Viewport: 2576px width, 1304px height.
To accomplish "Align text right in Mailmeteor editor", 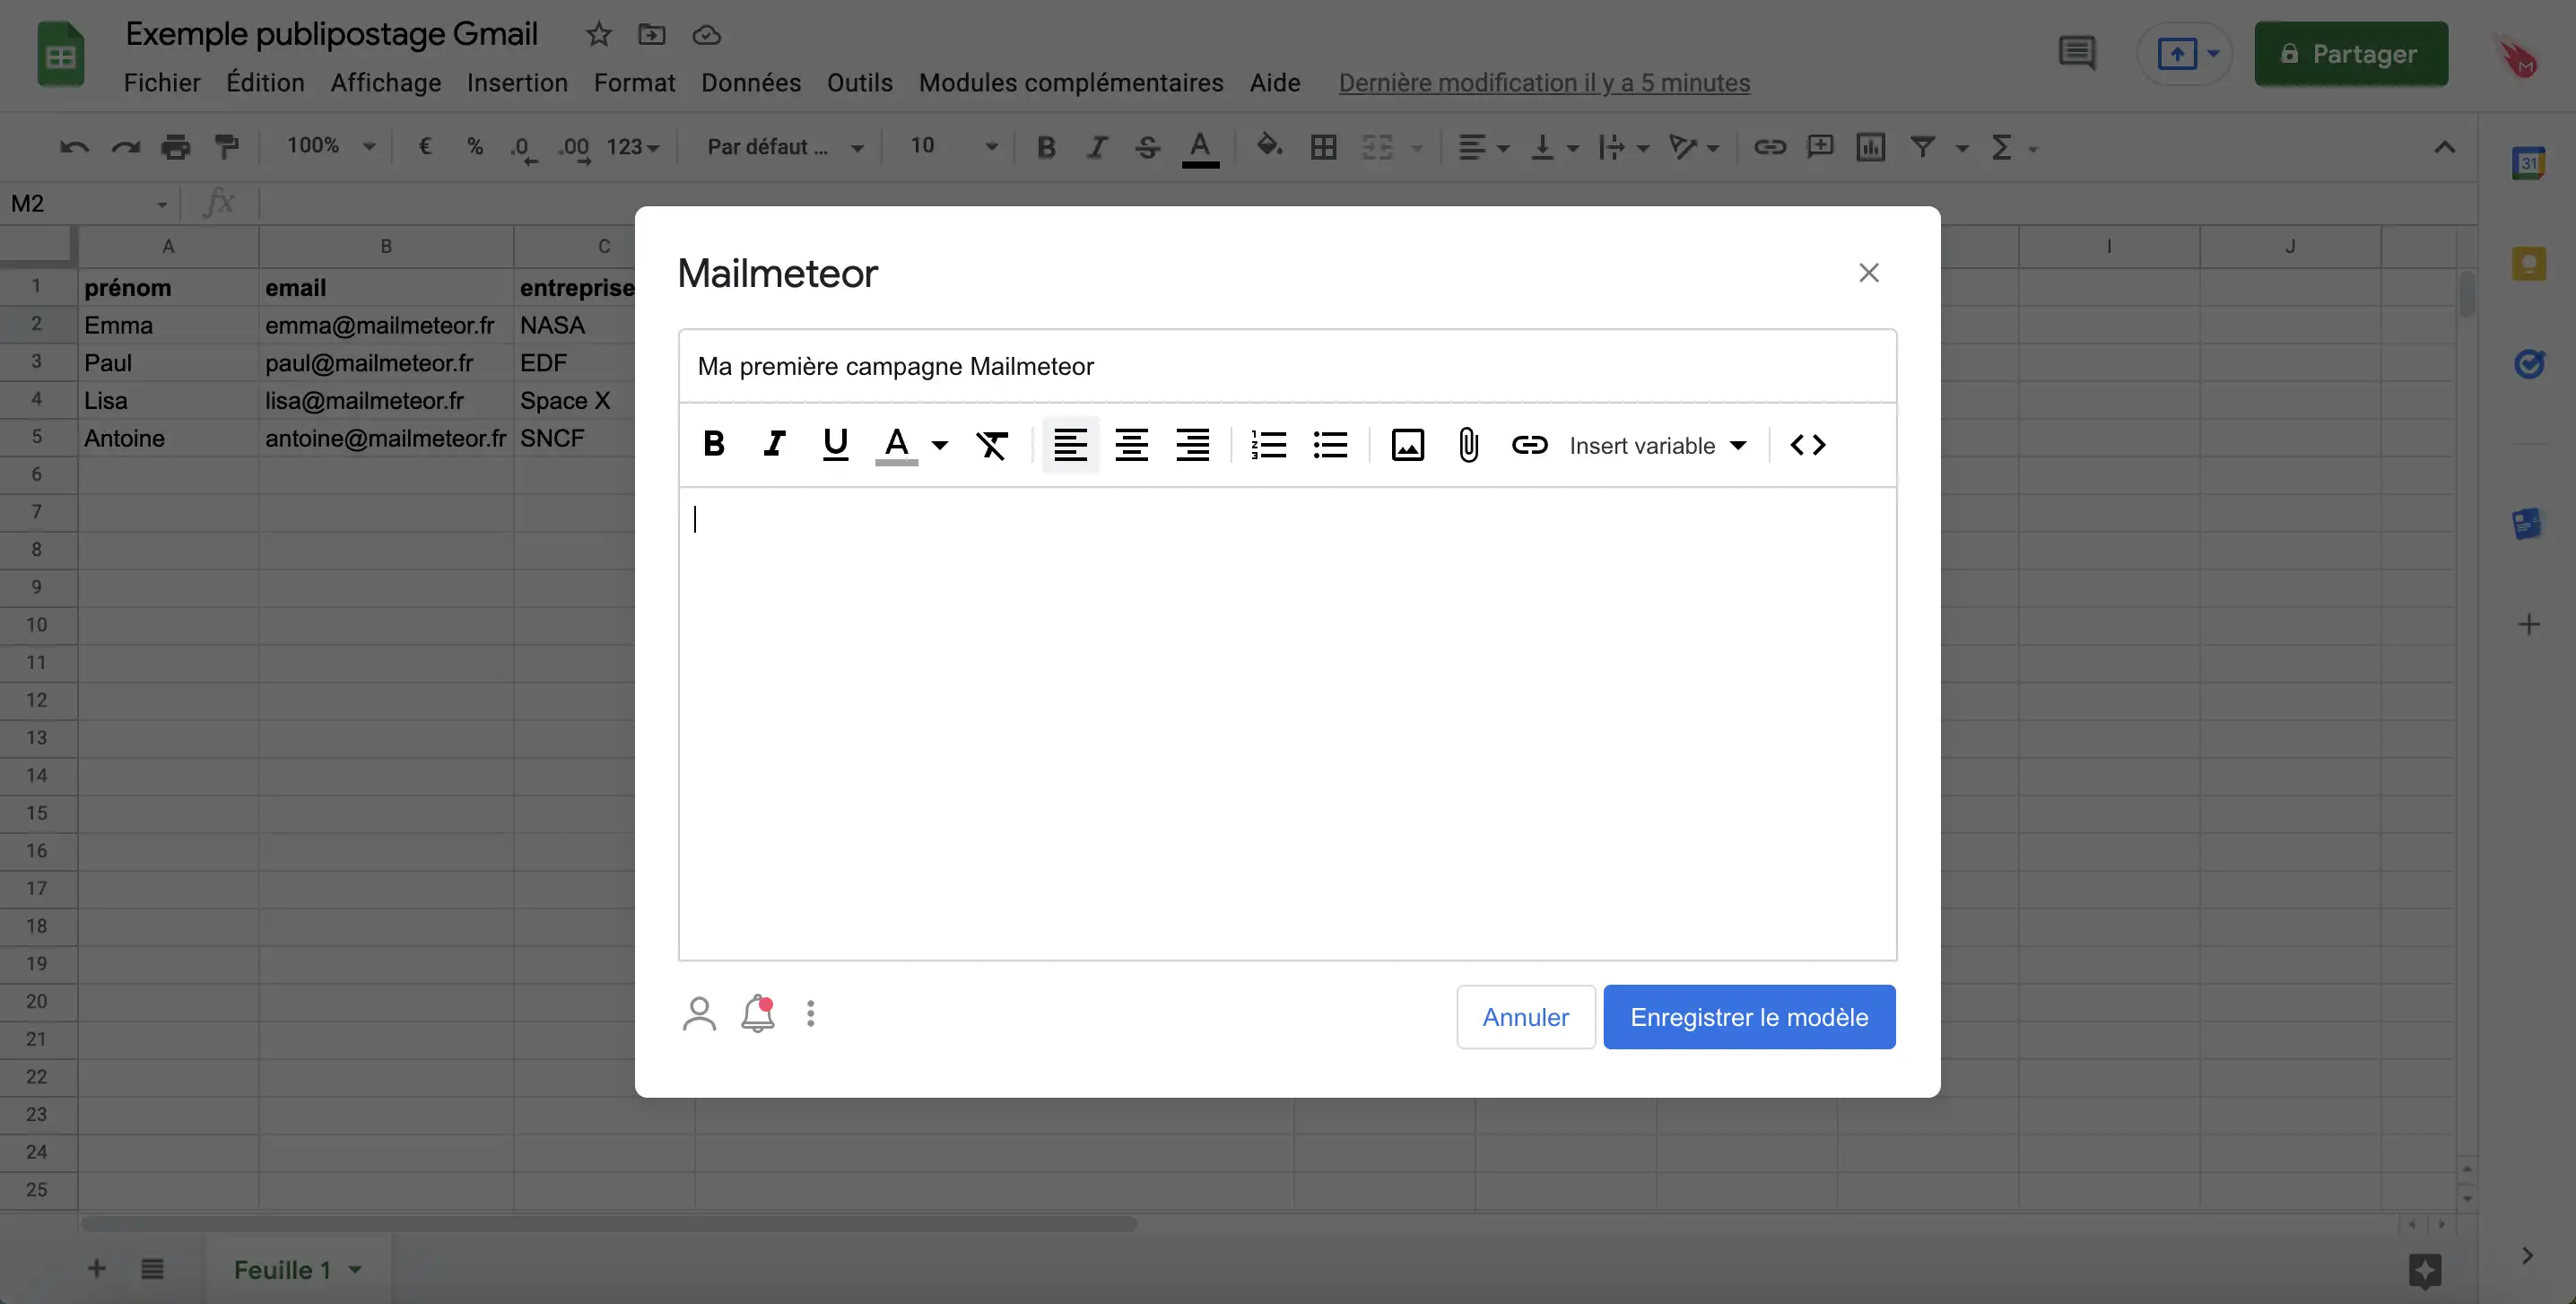I will pos(1192,444).
